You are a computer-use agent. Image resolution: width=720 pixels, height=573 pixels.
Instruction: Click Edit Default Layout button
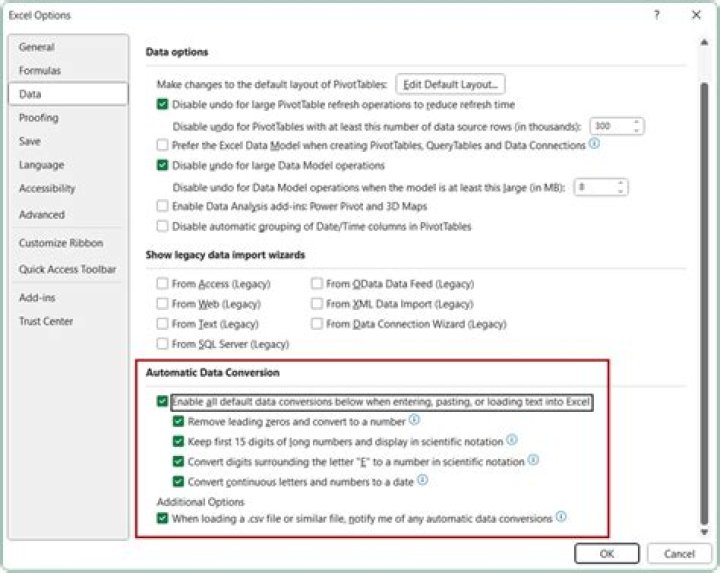[450, 84]
